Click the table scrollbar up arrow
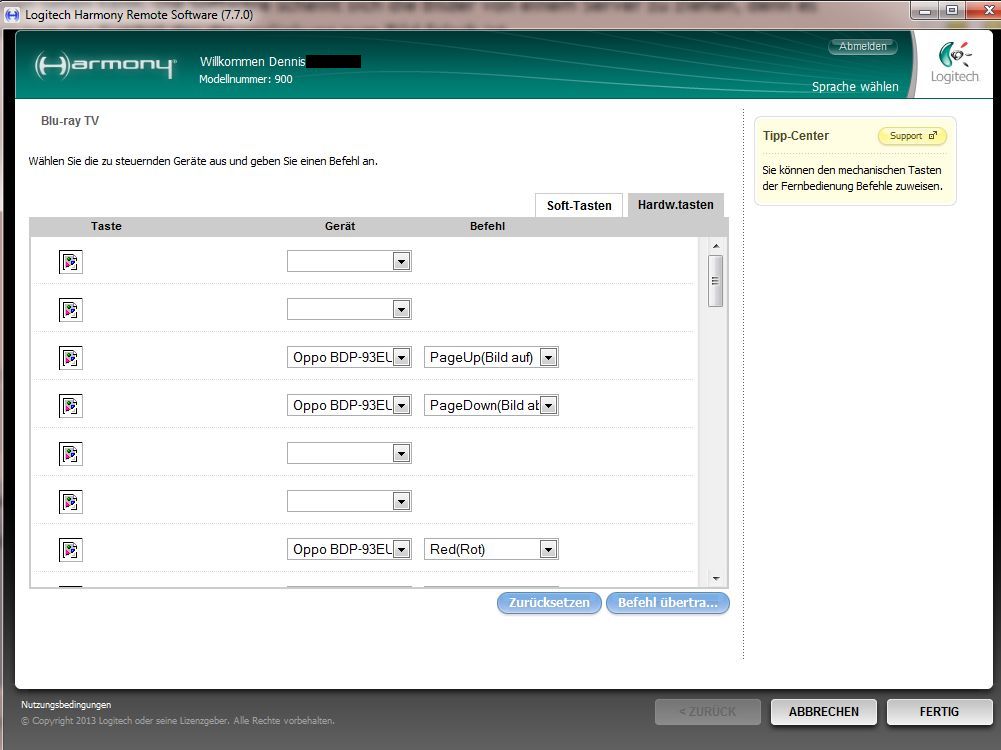The width and height of the screenshot is (1001, 750). point(716,246)
